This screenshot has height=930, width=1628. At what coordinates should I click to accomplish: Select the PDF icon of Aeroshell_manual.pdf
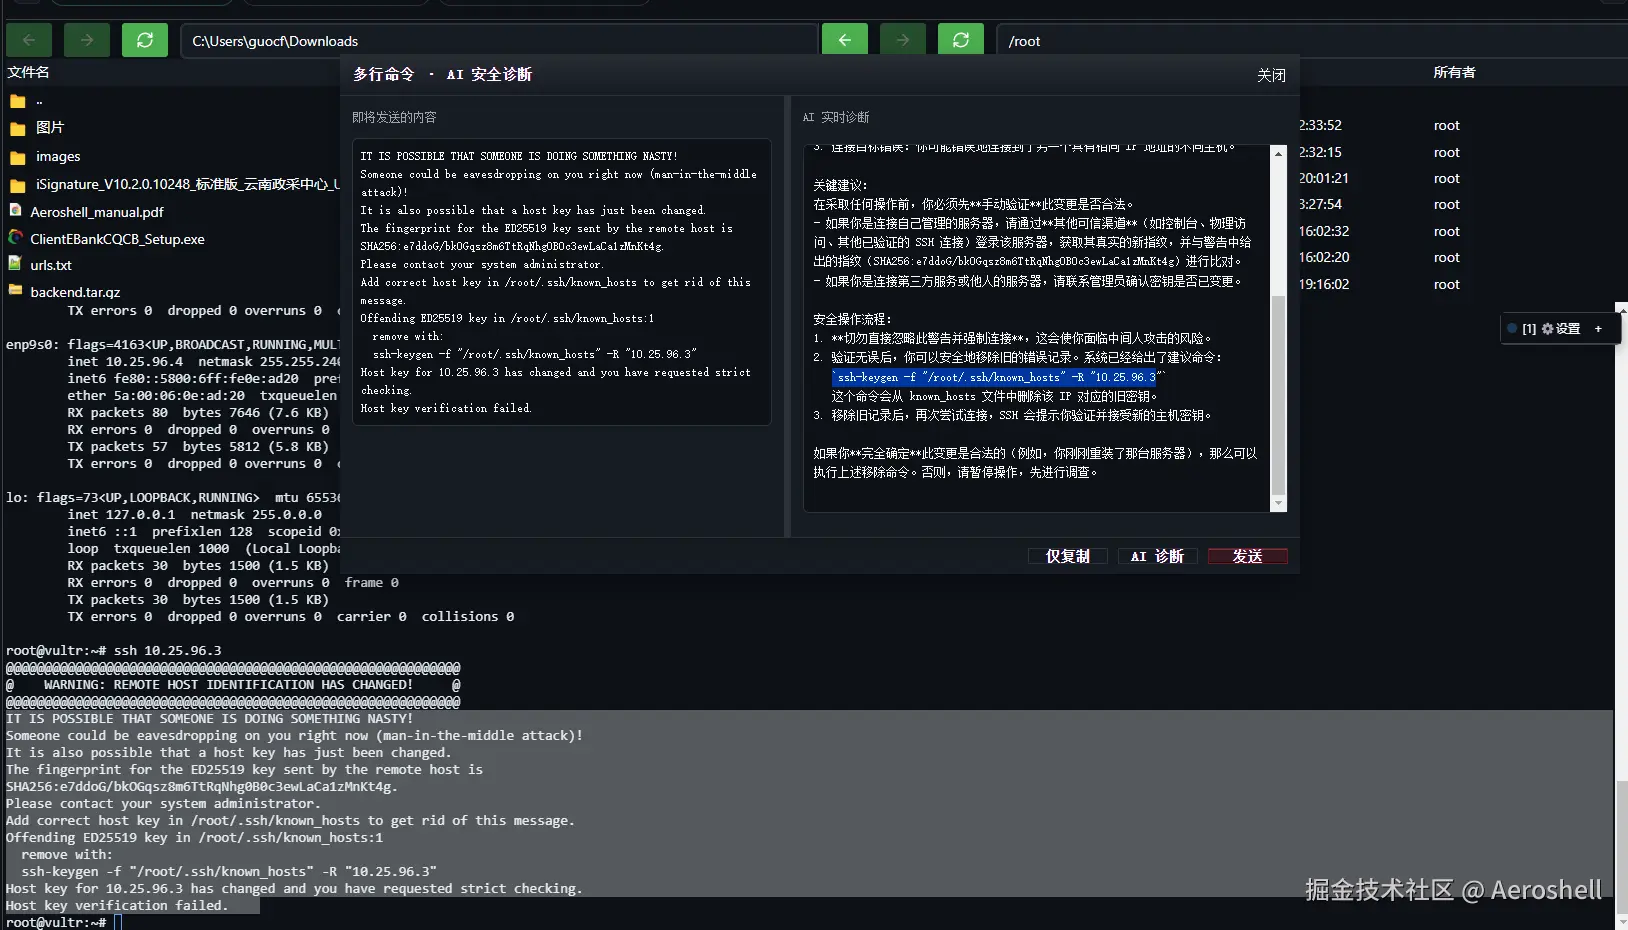click(16, 211)
